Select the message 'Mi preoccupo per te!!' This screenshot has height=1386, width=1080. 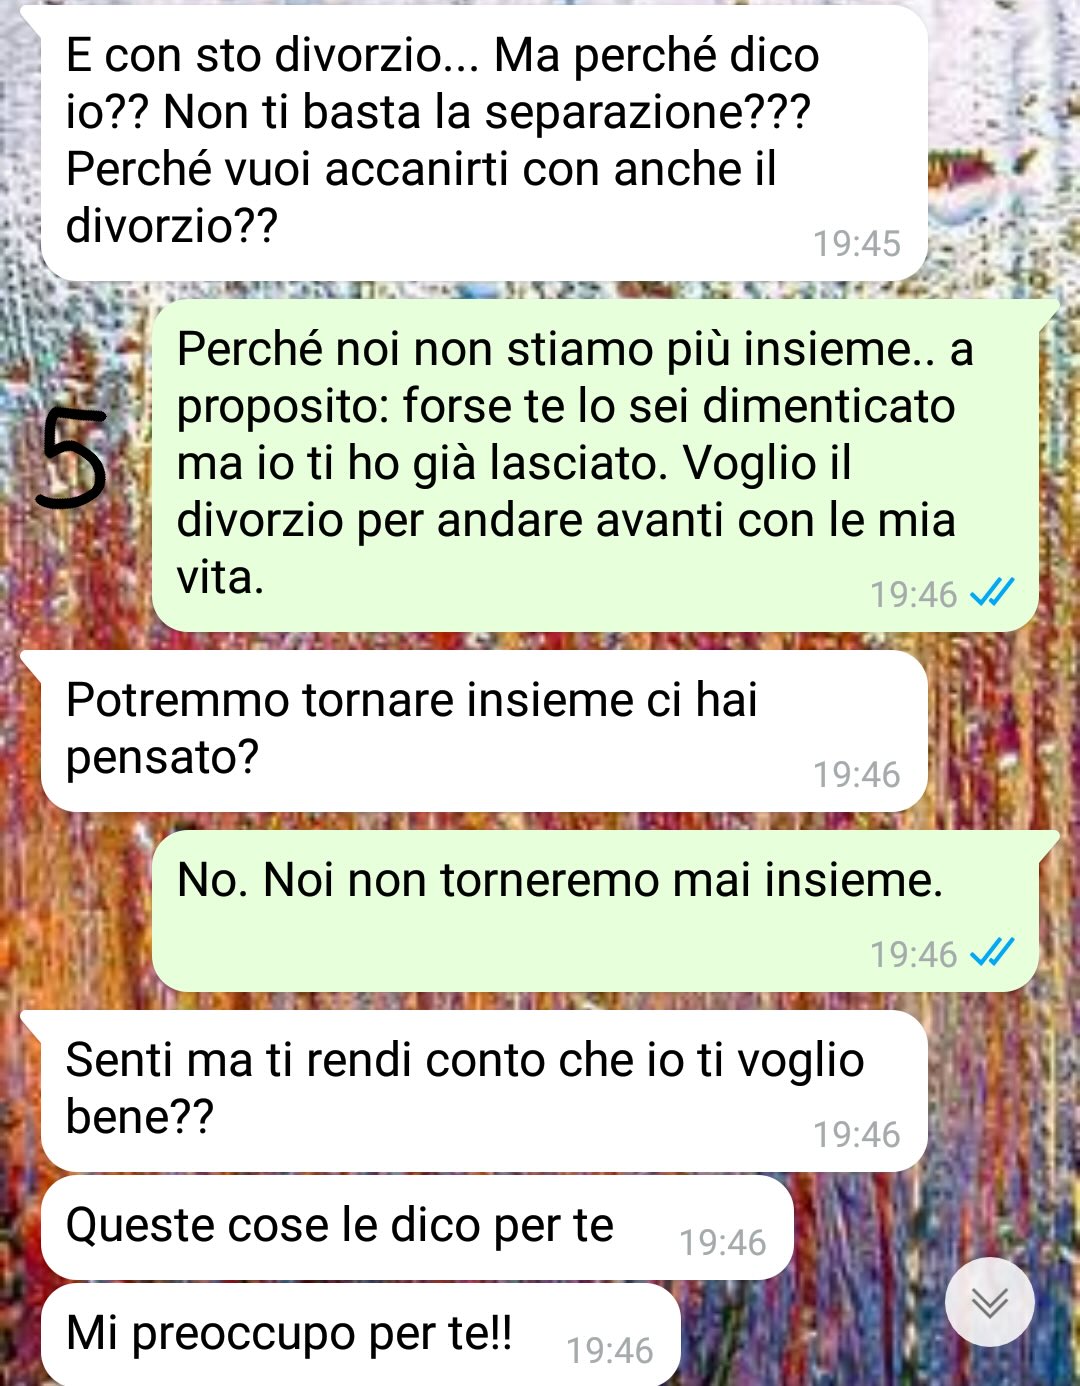pos(360,1335)
